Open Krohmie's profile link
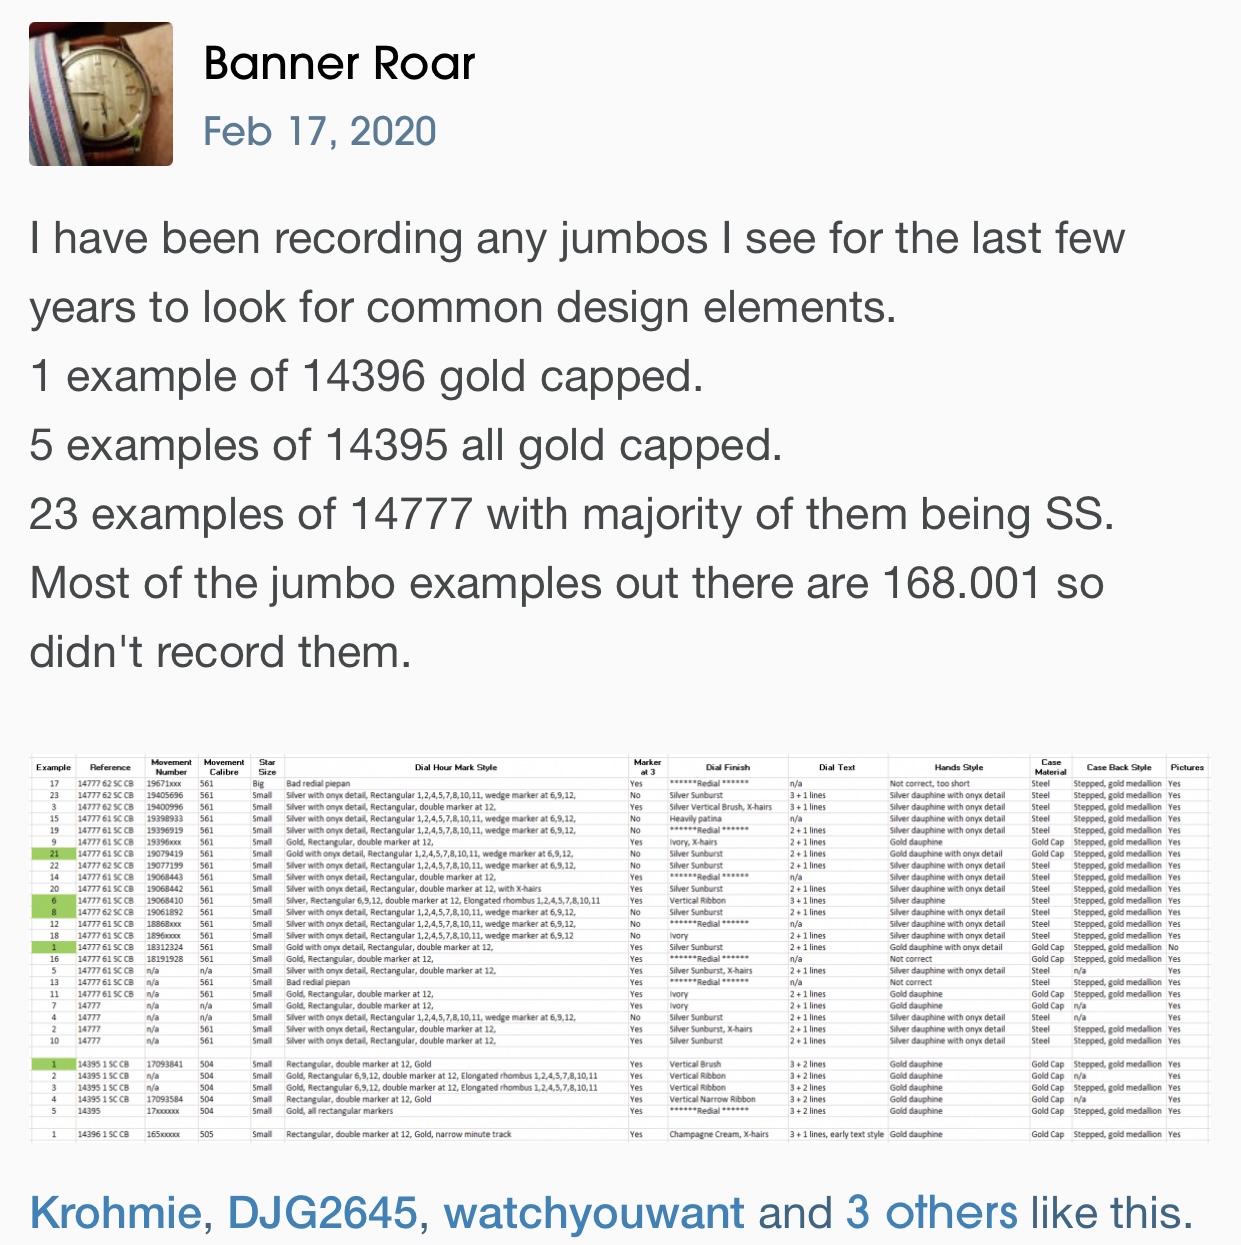The width and height of the screenshot is (1241, 1245). point(114,1212)
